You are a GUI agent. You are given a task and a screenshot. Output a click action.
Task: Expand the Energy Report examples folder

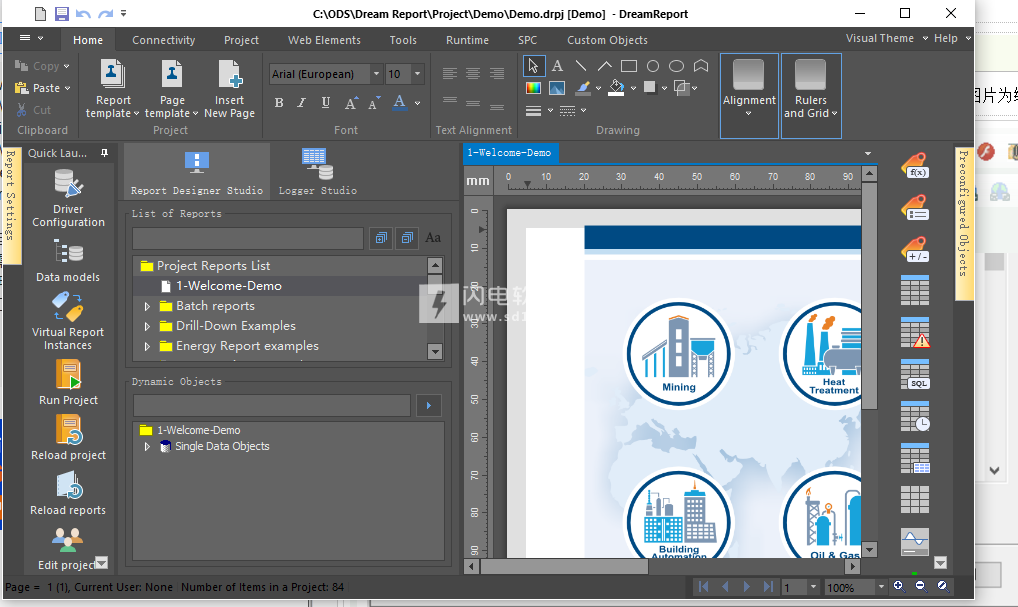point(147,347)
